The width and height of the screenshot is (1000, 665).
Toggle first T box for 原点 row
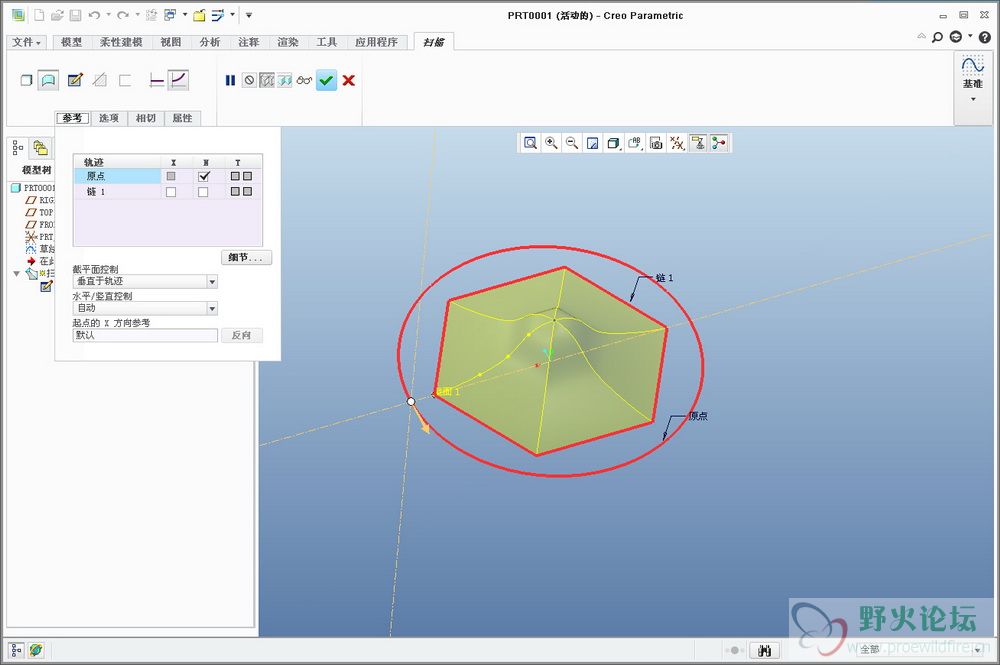click(x=235, y=176)
